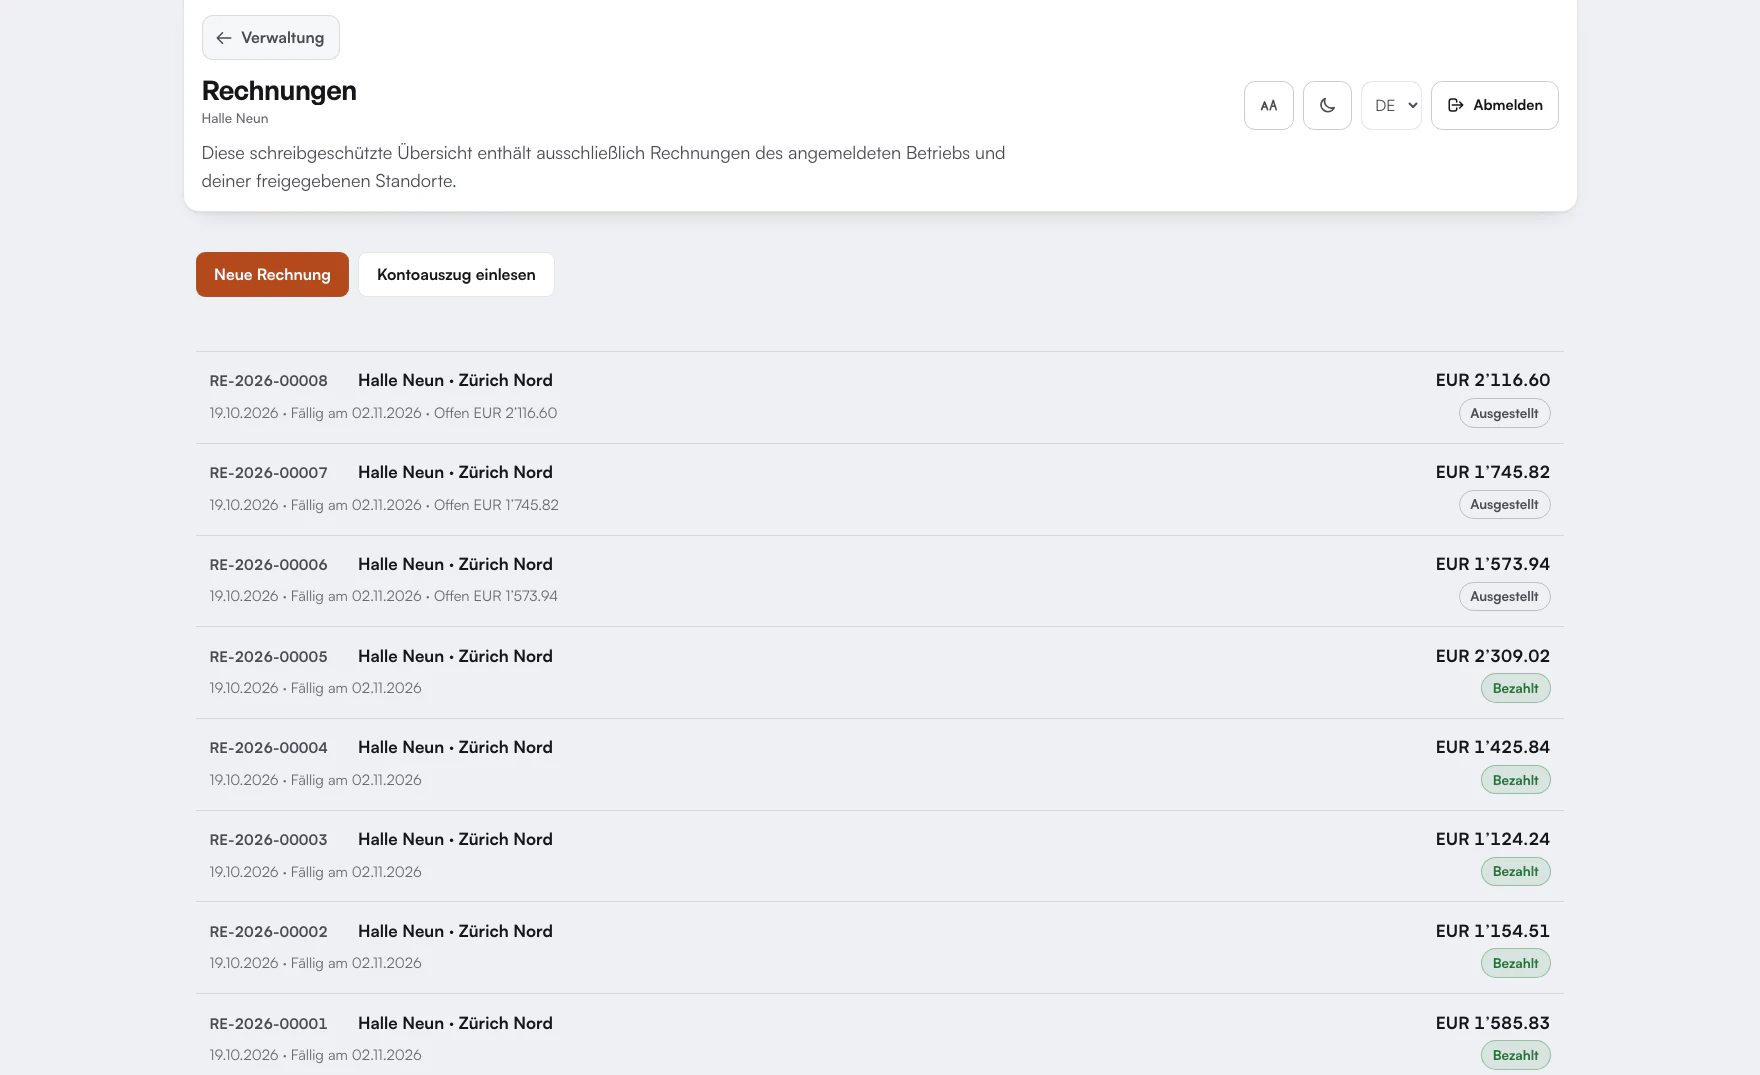The height and width of the screenshot is (1075, 1760).
Task: Open invoice RE-2026-00008
Action: click(x=879, y=397)
